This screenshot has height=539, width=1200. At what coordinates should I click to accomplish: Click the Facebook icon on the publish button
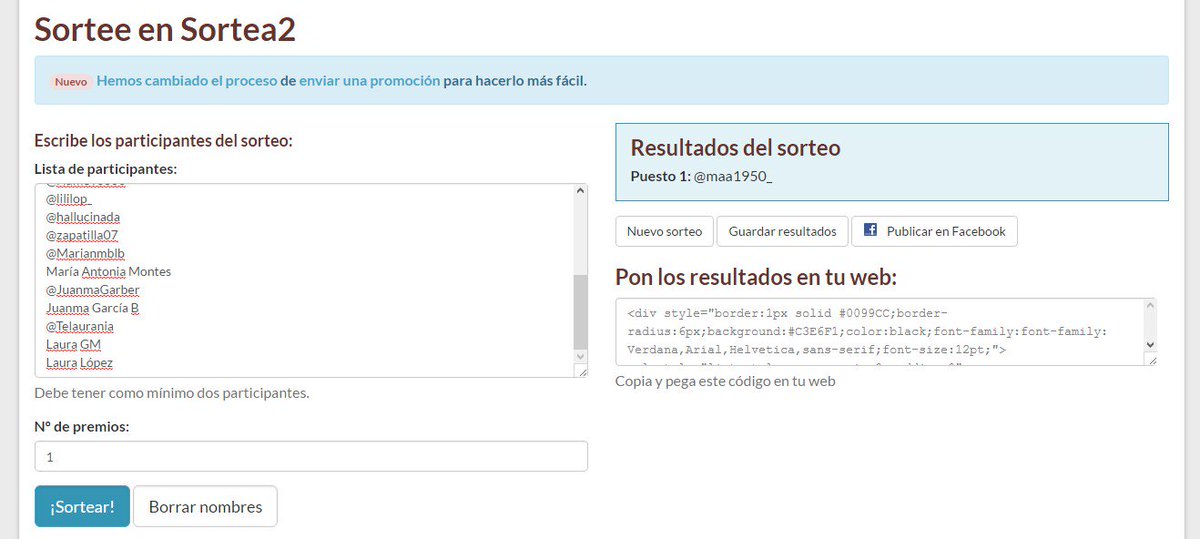tap(870, 230)
